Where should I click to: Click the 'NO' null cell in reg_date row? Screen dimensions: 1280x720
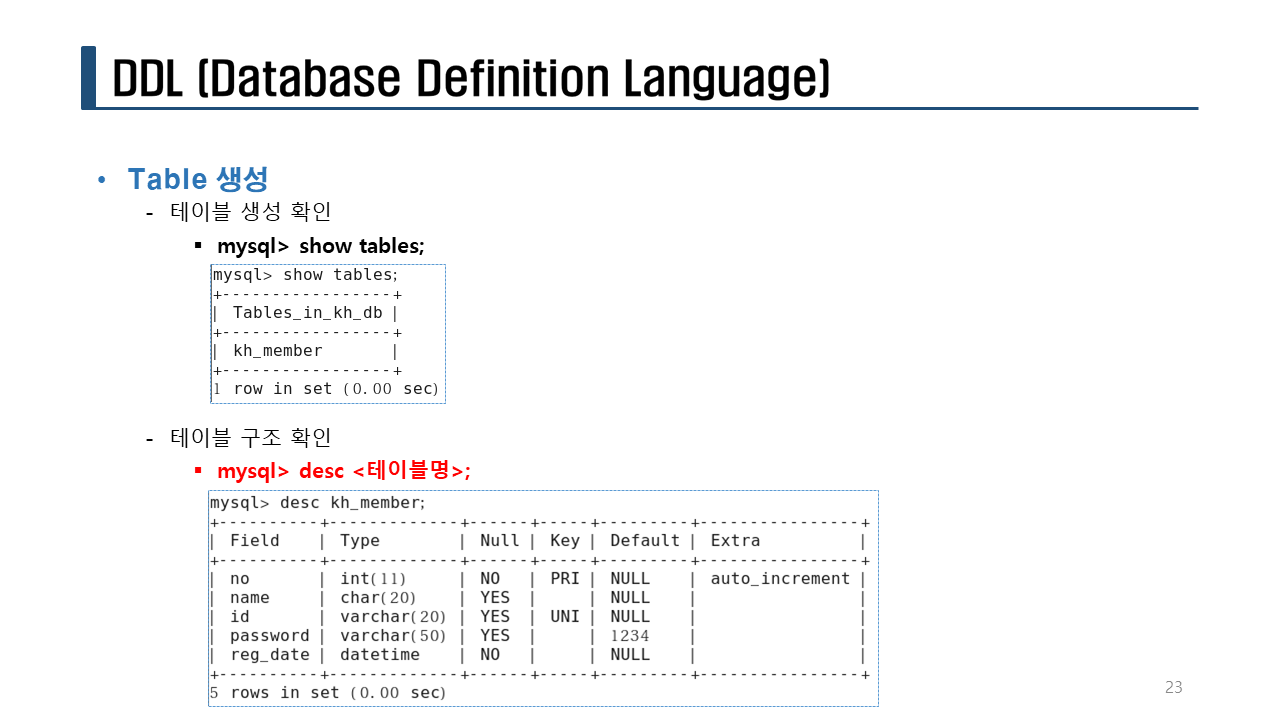click(490, 655)
